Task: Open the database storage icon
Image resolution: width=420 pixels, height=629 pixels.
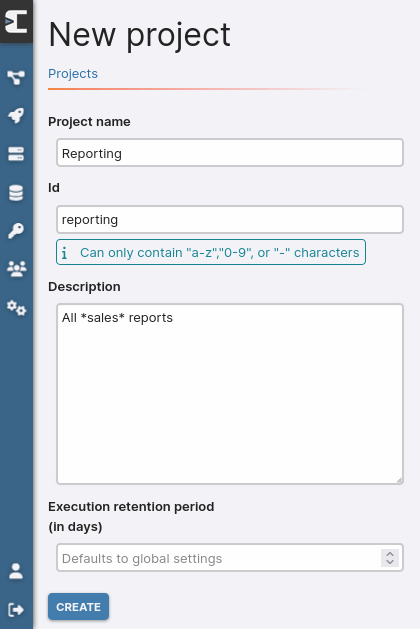Action: tap(16, 193)
